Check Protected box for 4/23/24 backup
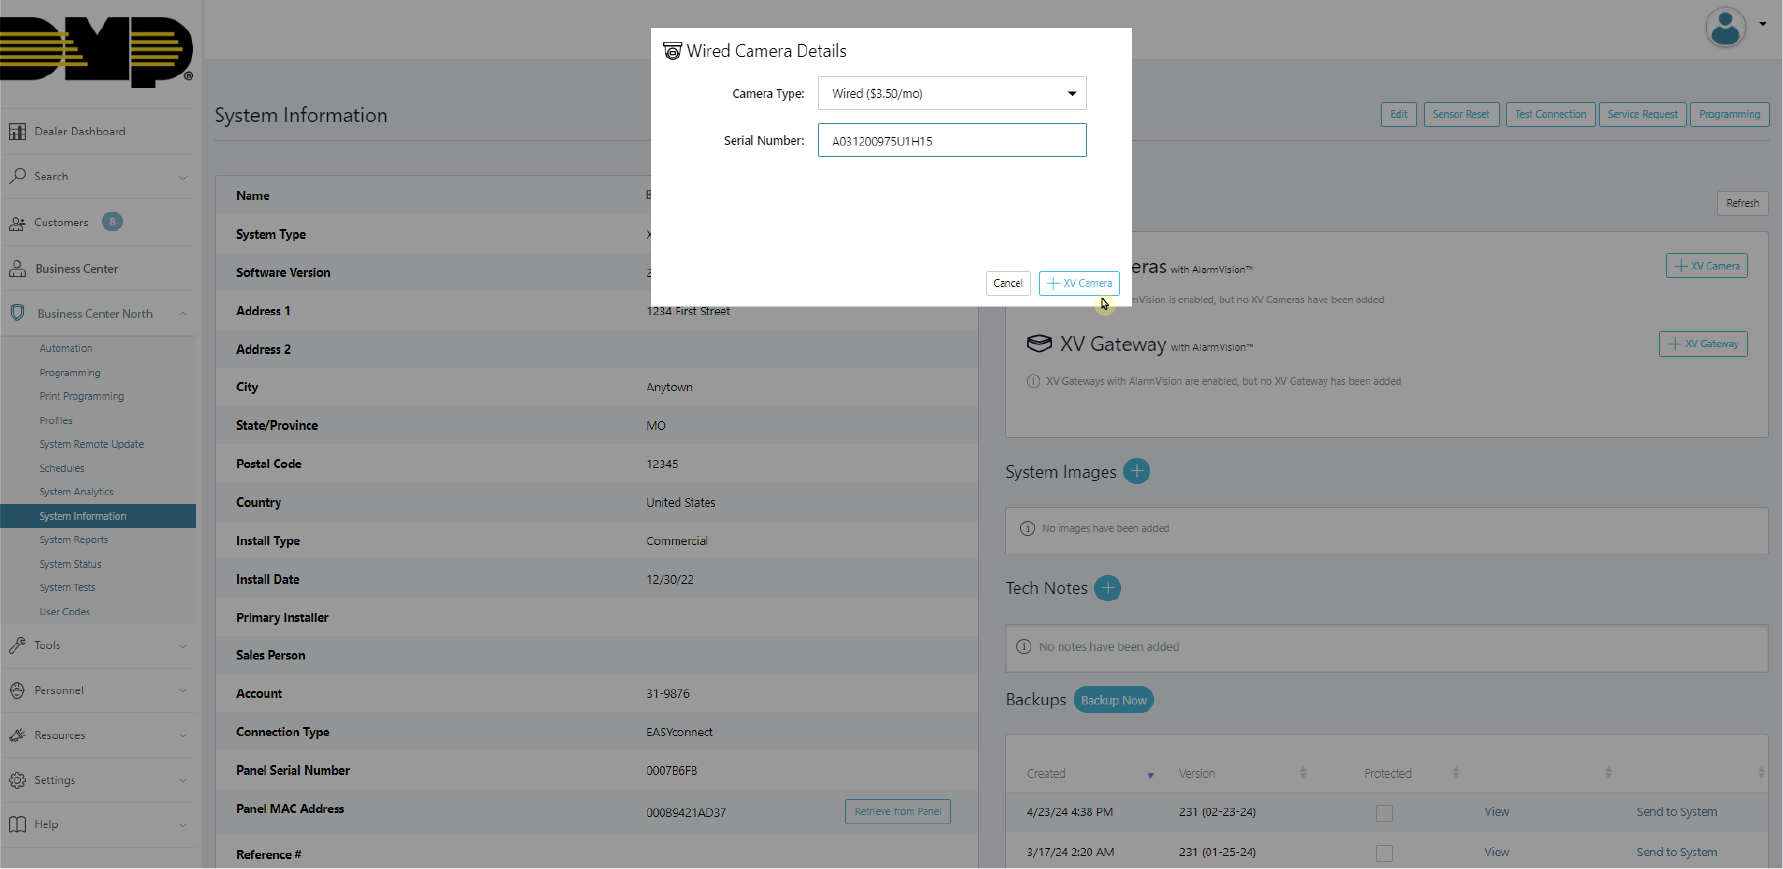 click(1384, 813)
